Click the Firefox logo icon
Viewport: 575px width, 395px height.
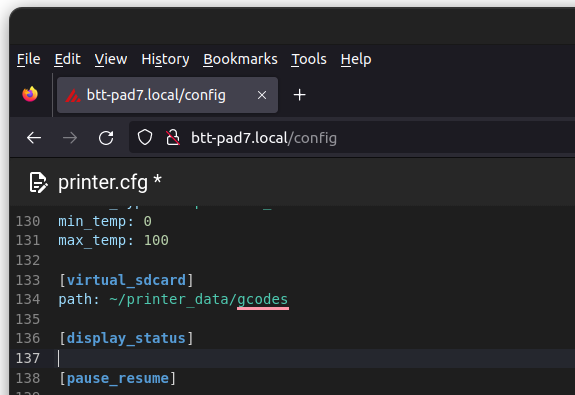pyautogui.click(x=30, y=94)
